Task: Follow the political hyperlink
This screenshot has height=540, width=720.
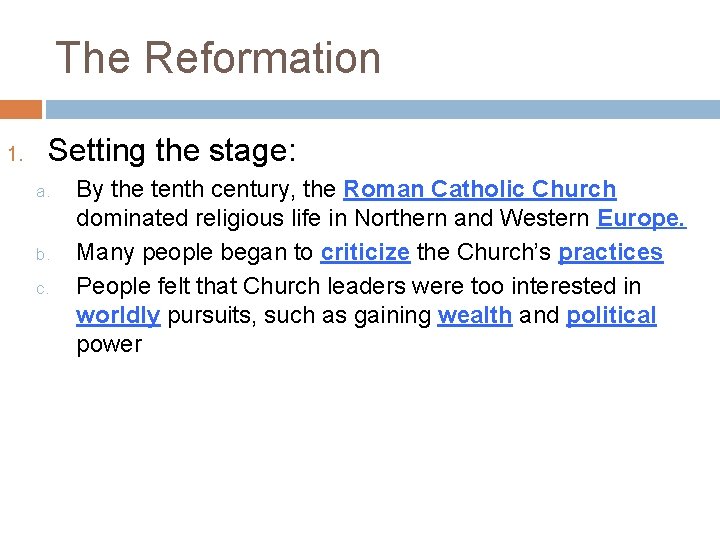Action: pyautogui.click(x=611, y=316)
